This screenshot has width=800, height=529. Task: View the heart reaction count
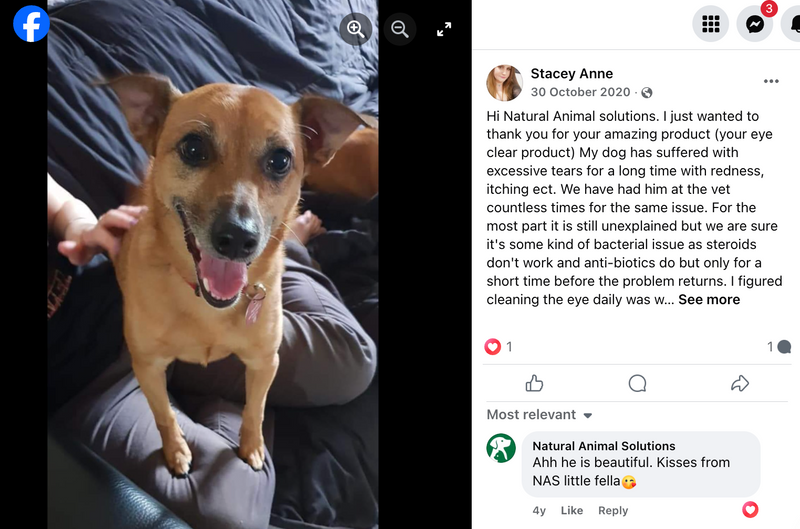pyautogui.click(x=498, y=347)
